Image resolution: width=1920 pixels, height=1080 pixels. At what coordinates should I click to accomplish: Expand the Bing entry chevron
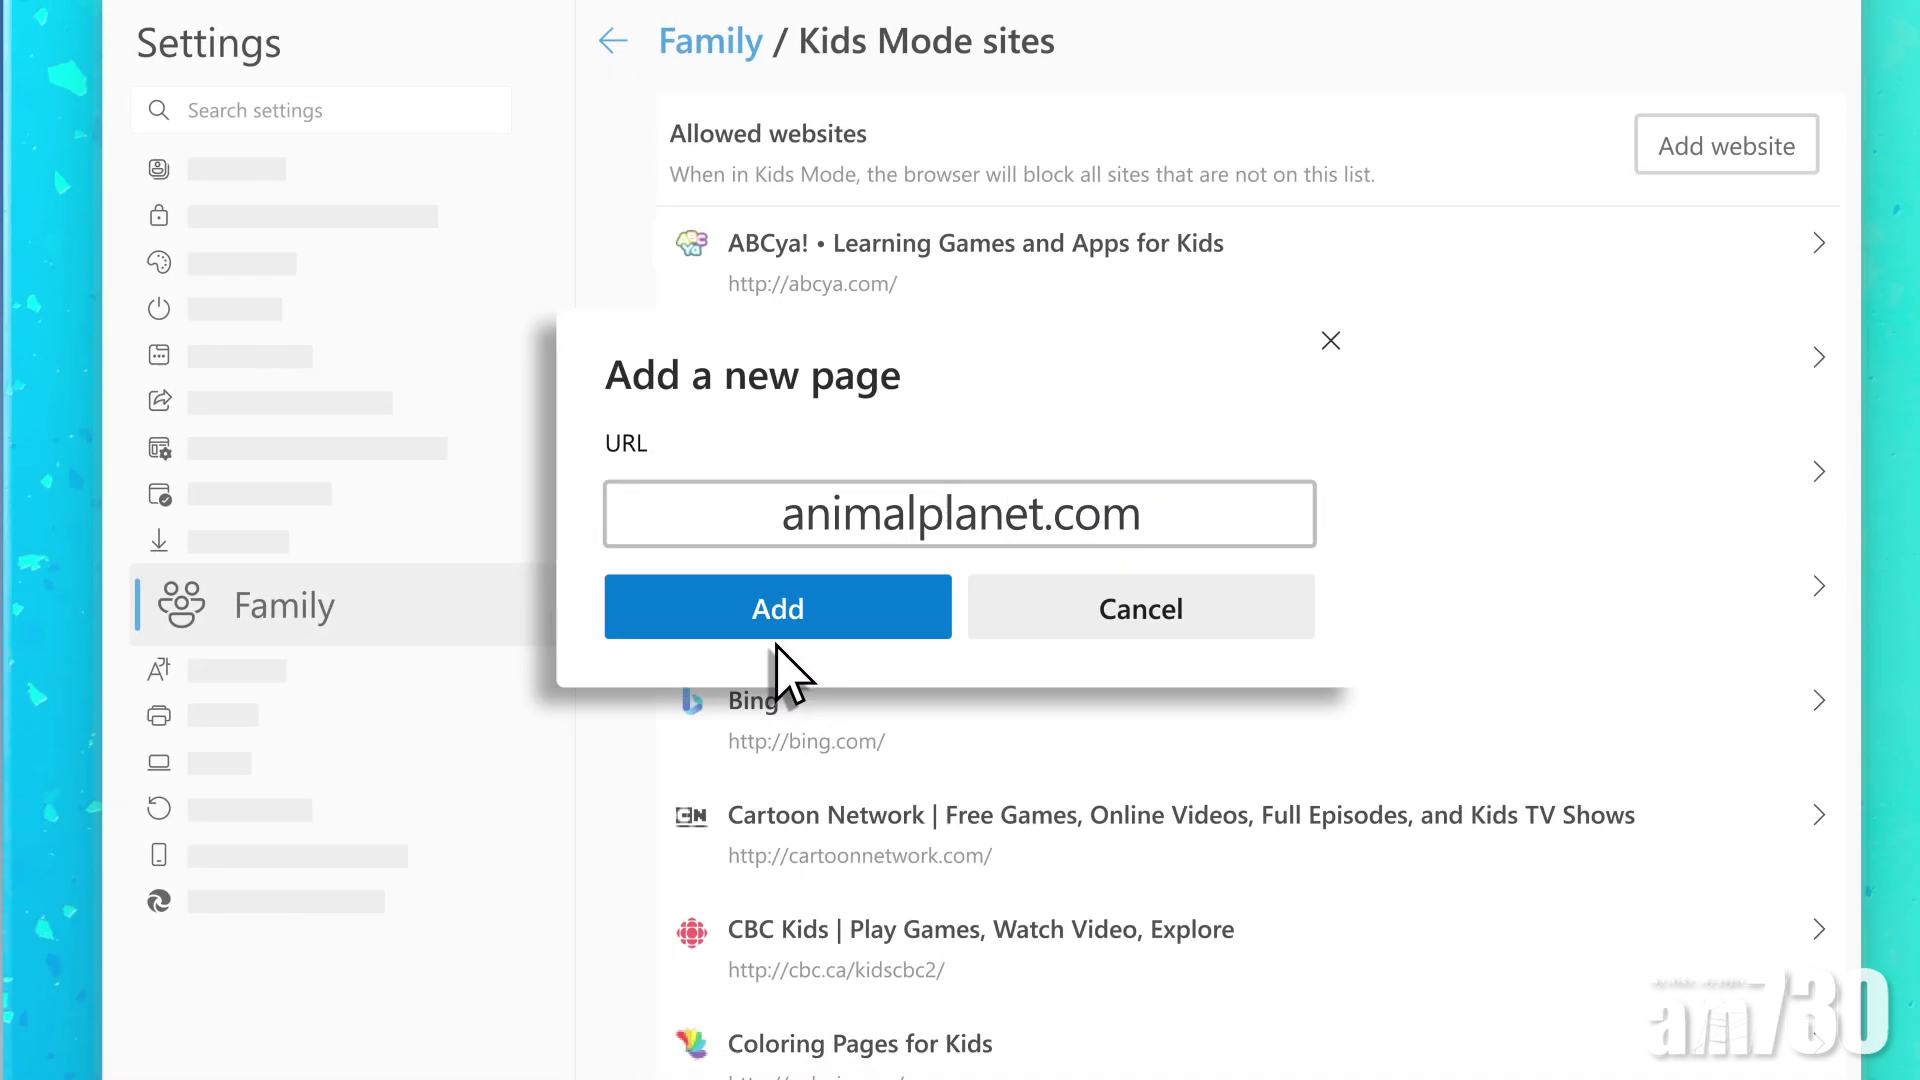(1818, 701)
